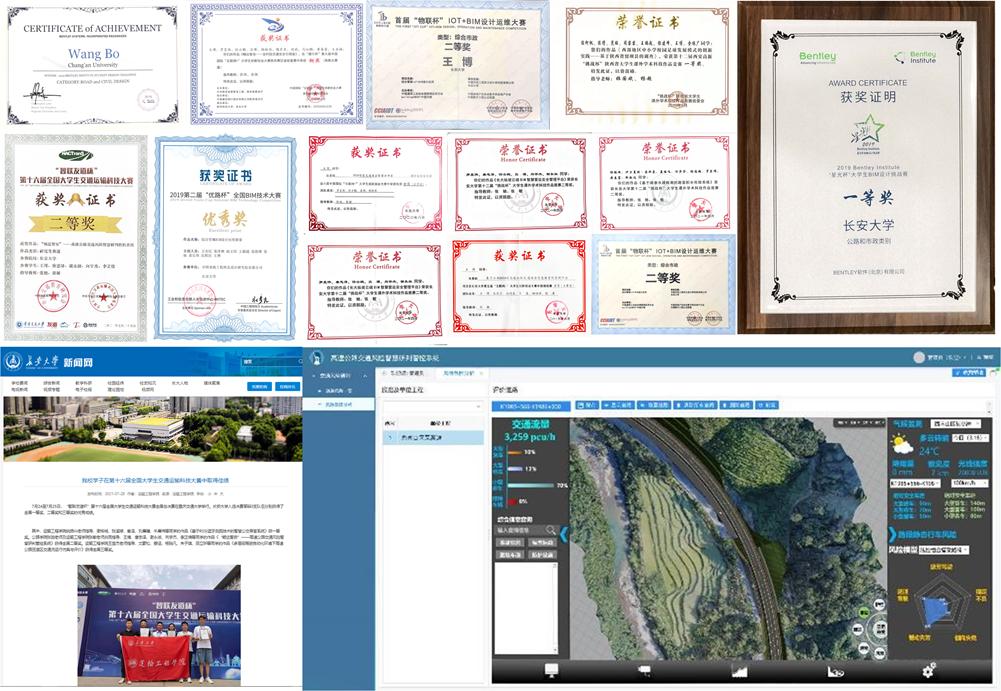Collapse the top sidebar menu group arrow
Viewport: 1001px width, 691px height.
[365, 376]
